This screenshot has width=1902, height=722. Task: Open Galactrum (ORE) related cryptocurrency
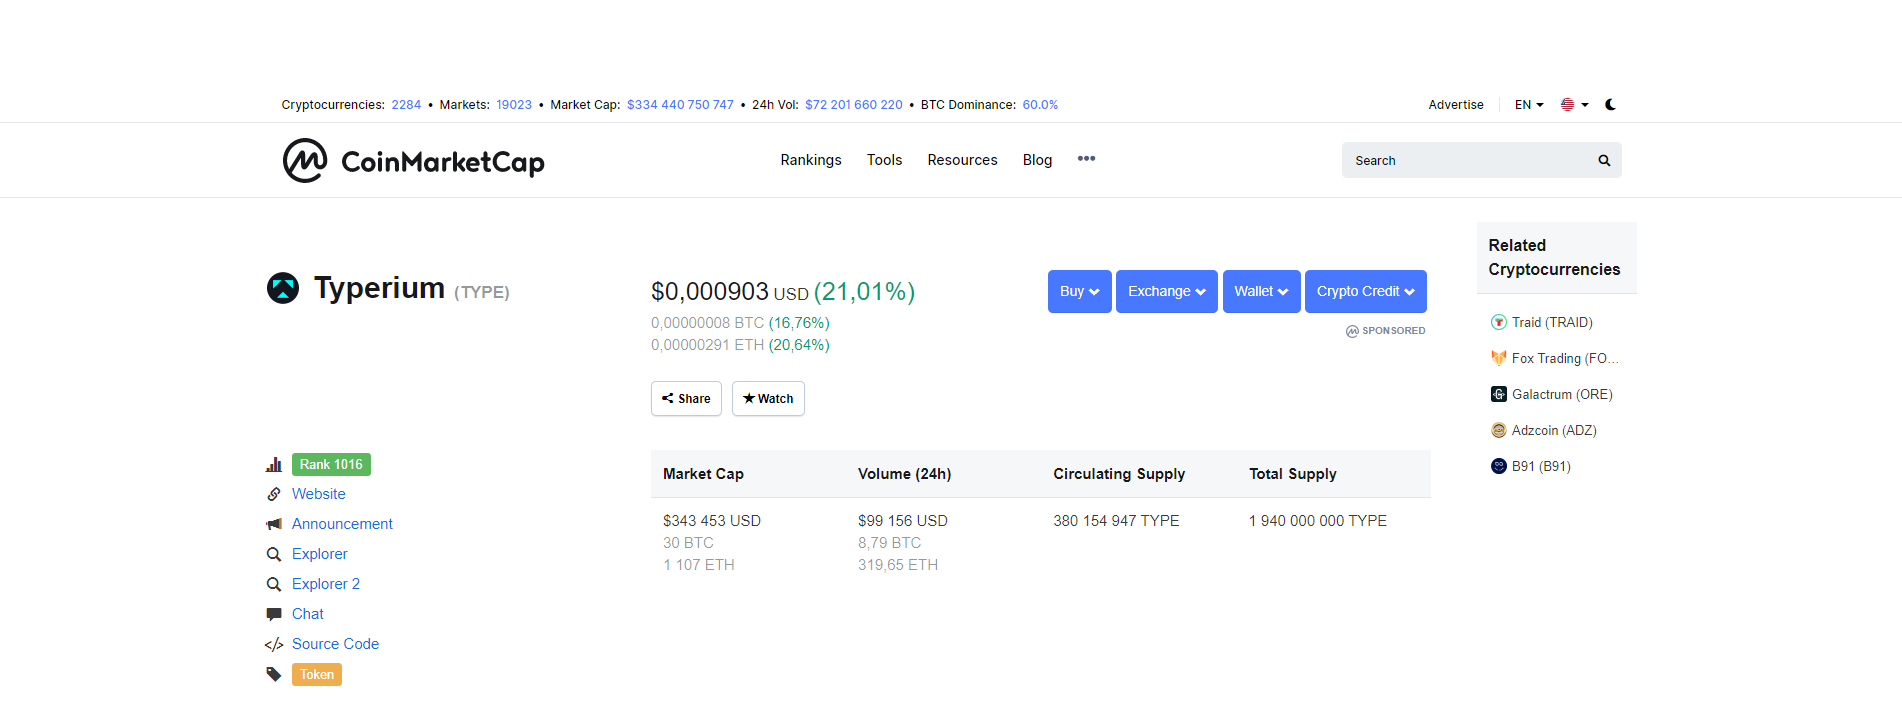click(x=1562, y=394)
